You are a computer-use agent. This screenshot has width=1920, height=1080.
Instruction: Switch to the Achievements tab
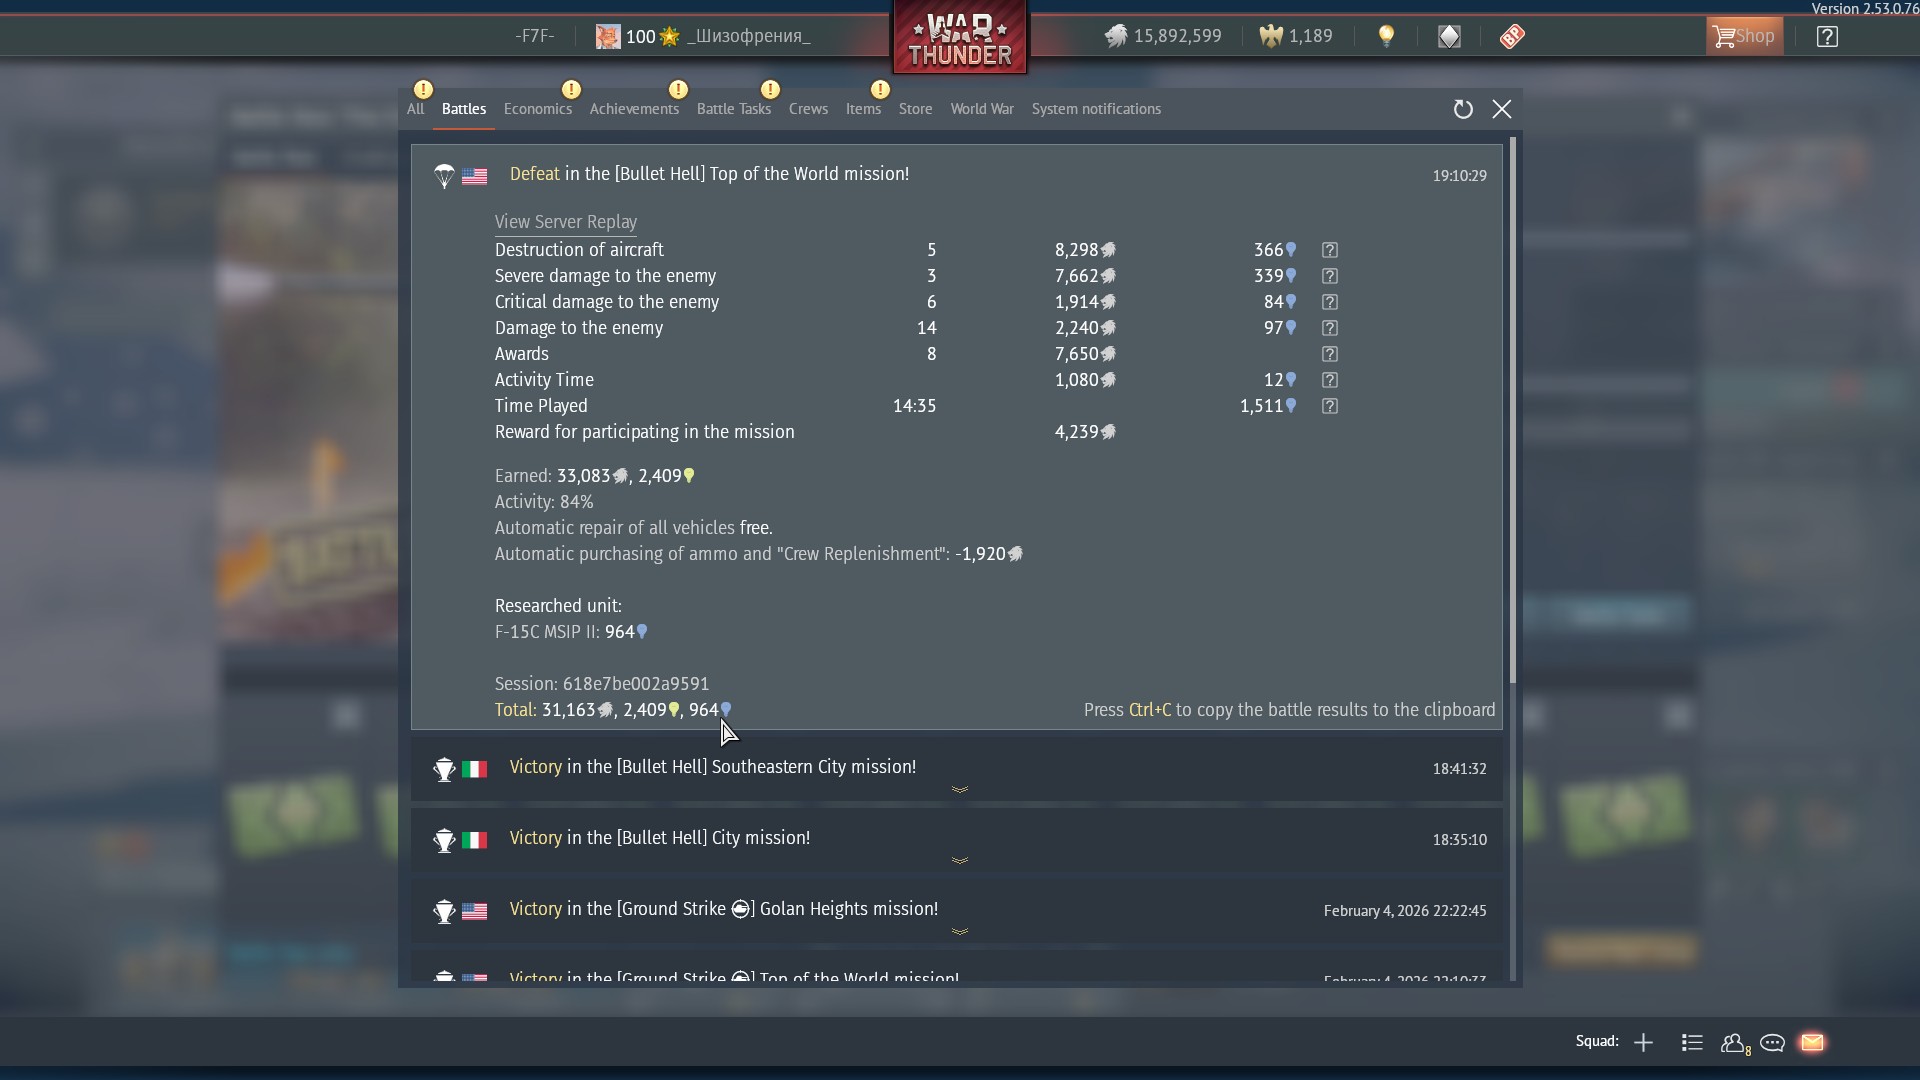(634, 109)
